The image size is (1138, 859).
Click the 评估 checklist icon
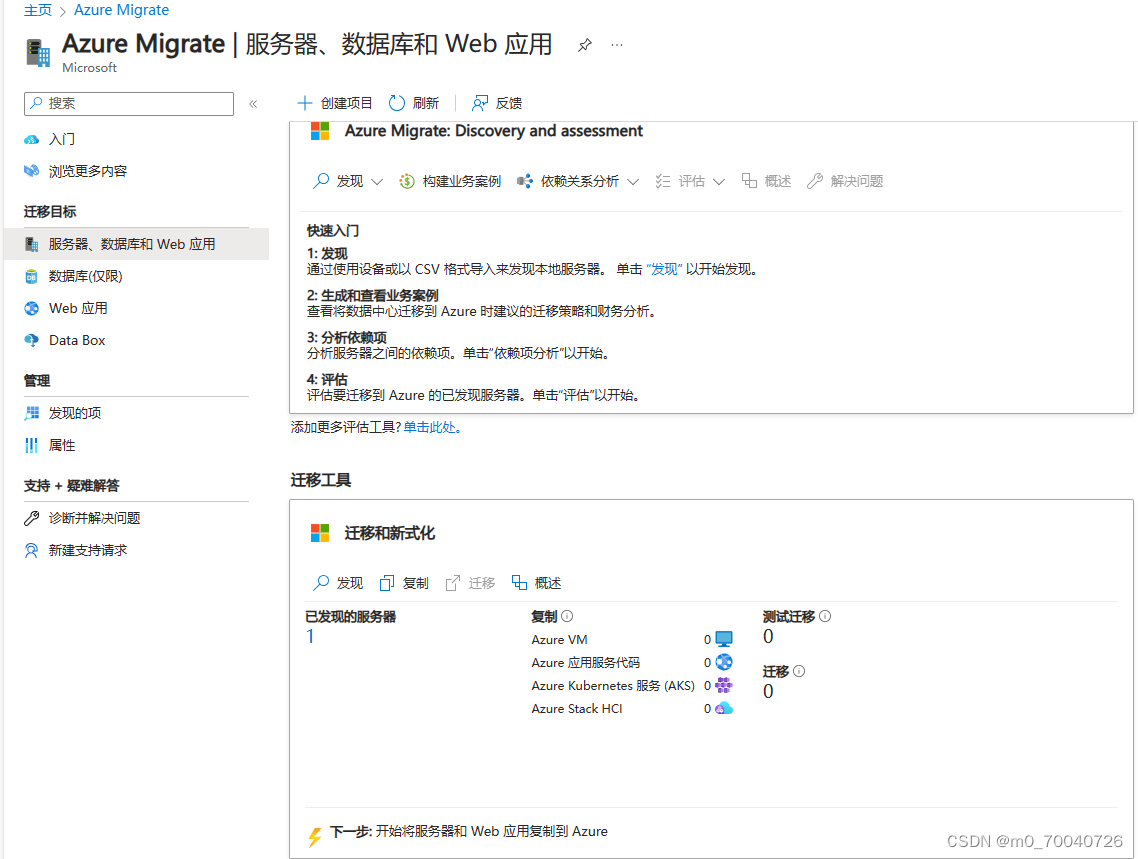[x=663, y=181]
